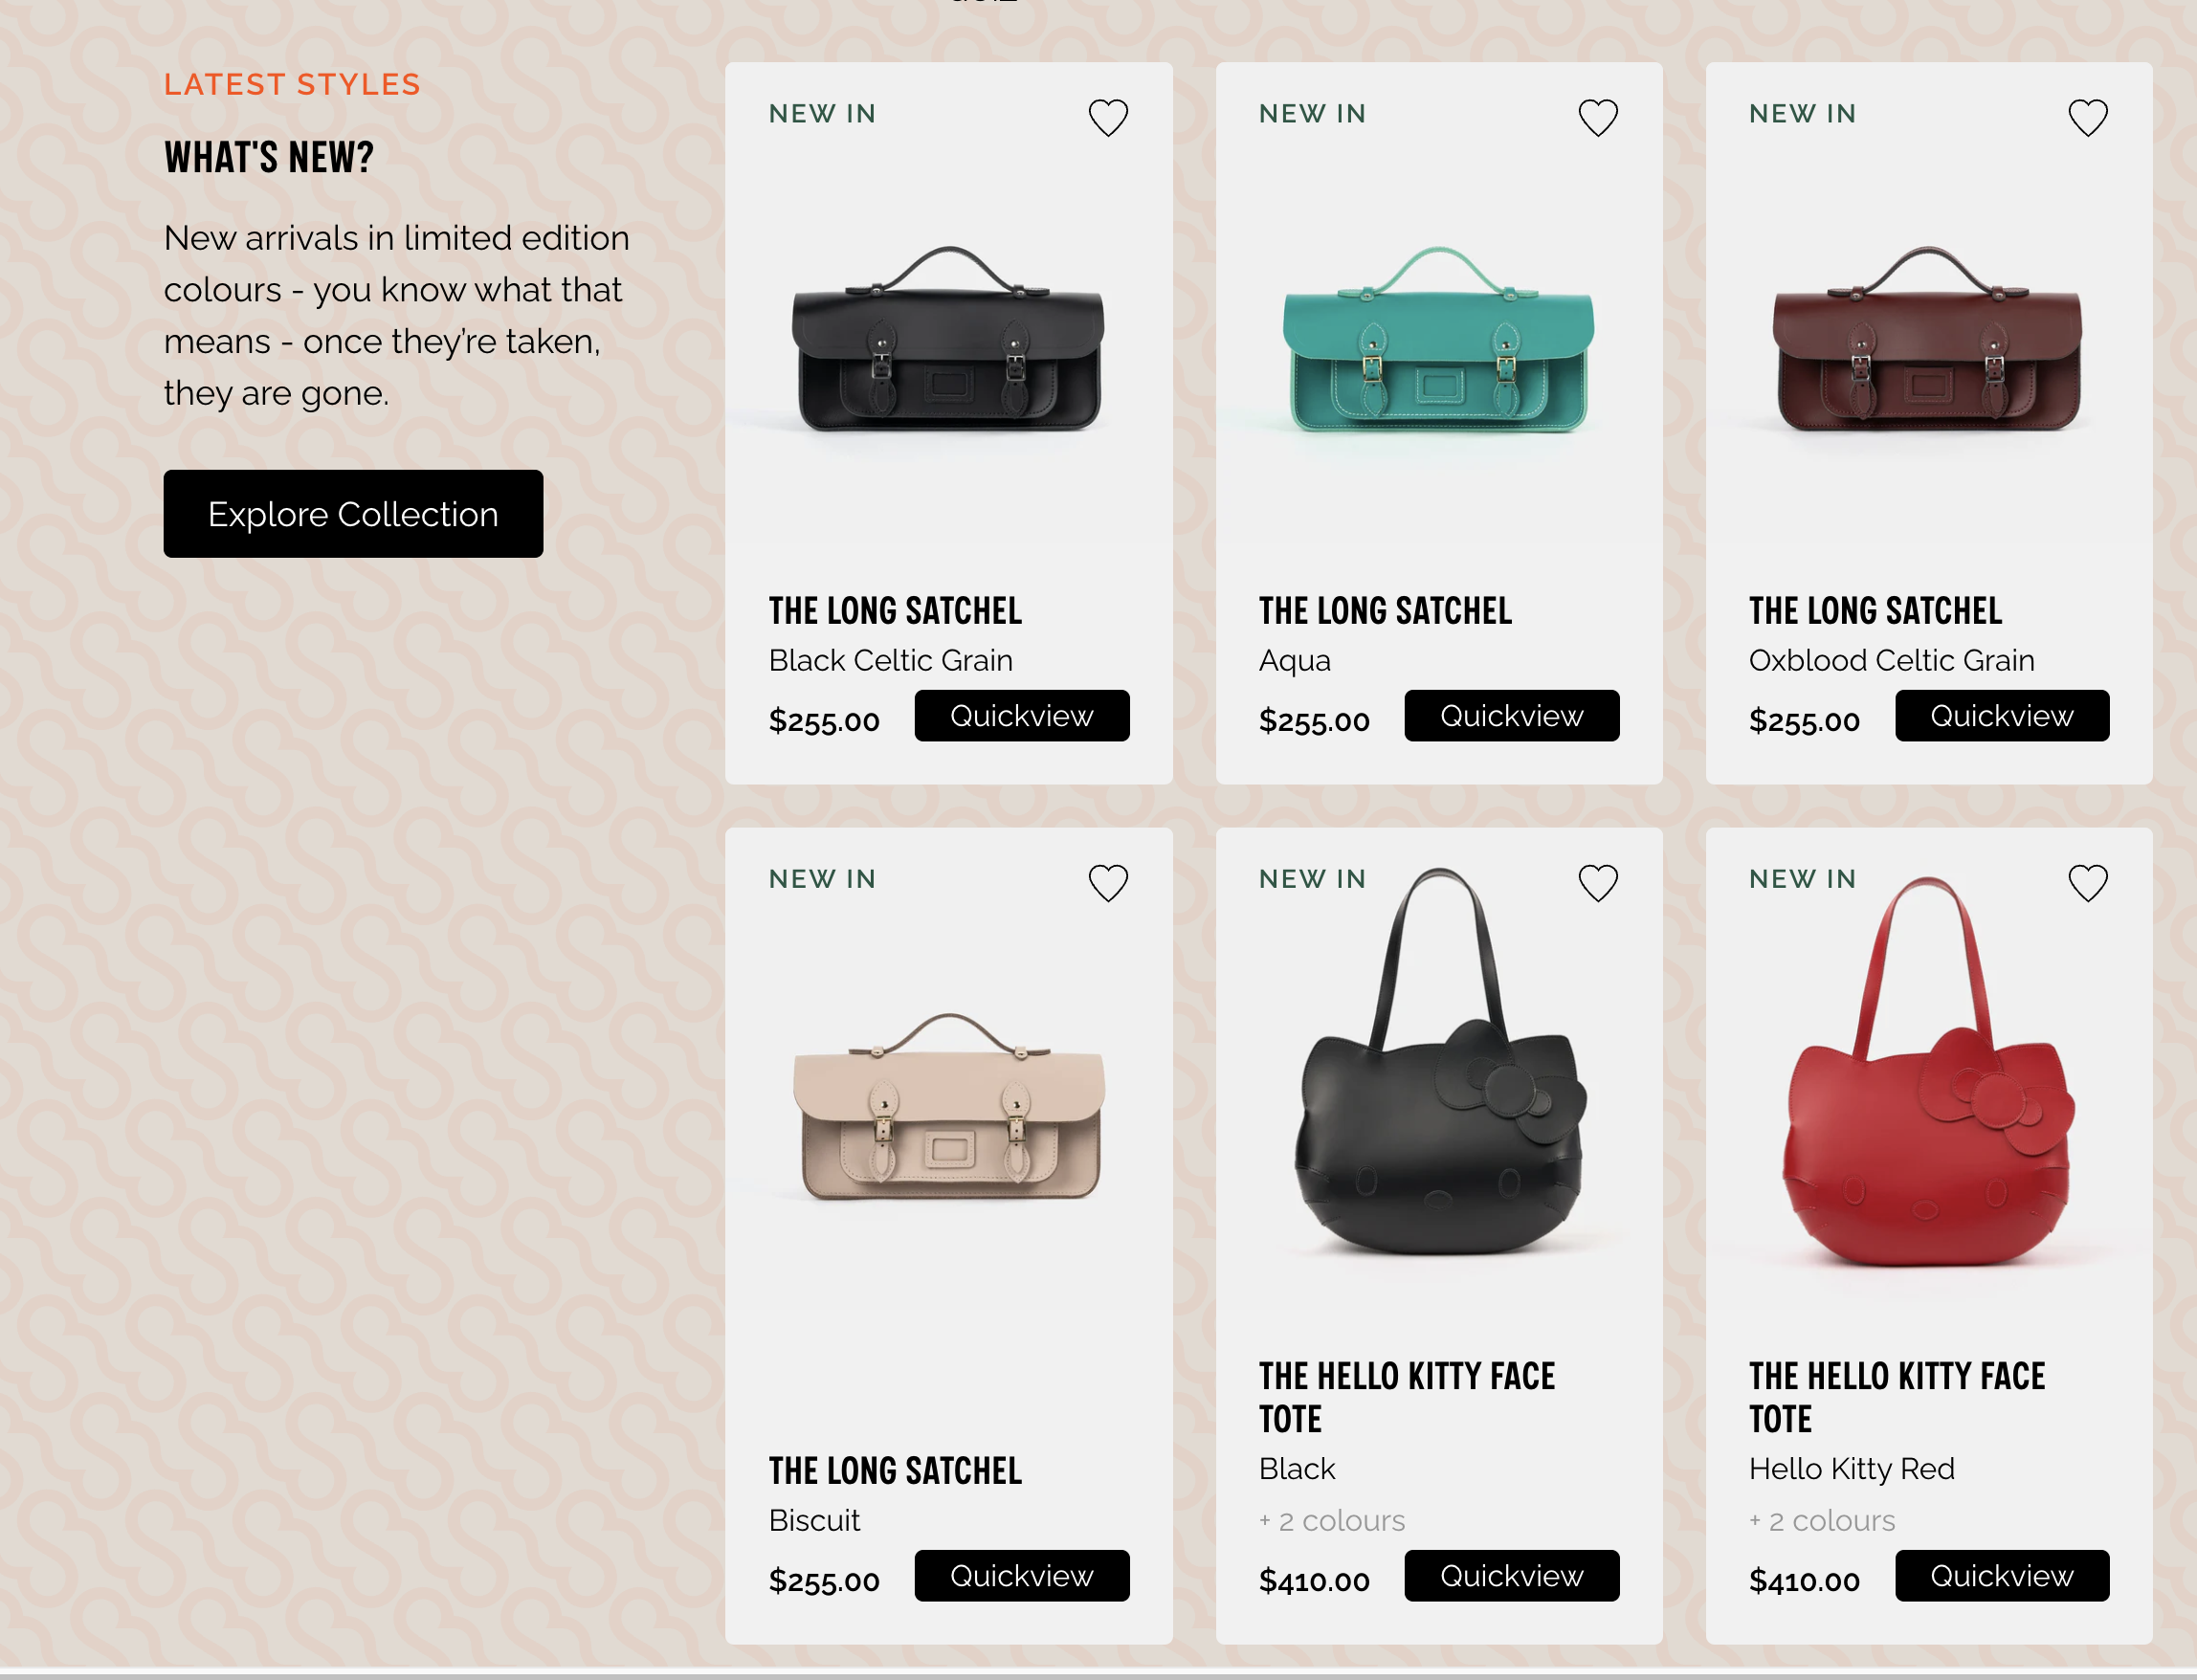2197x1680 pixels.
Task: Expand '+ 2 colours' under Black tote
Action: pyautogui.click(x=1332, y=1520)
